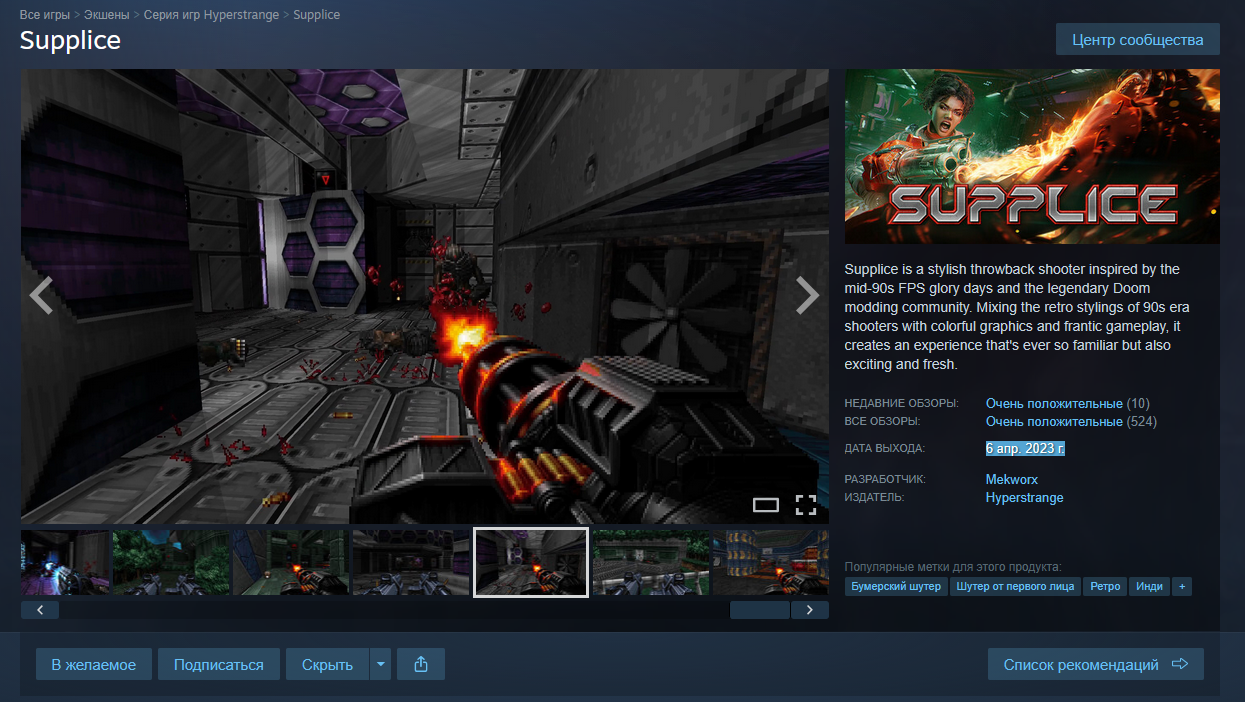Open Серия игр Hyperstrange breadcrumb
Viewport: 1245px width, 702px height.
tap(212, 15)
